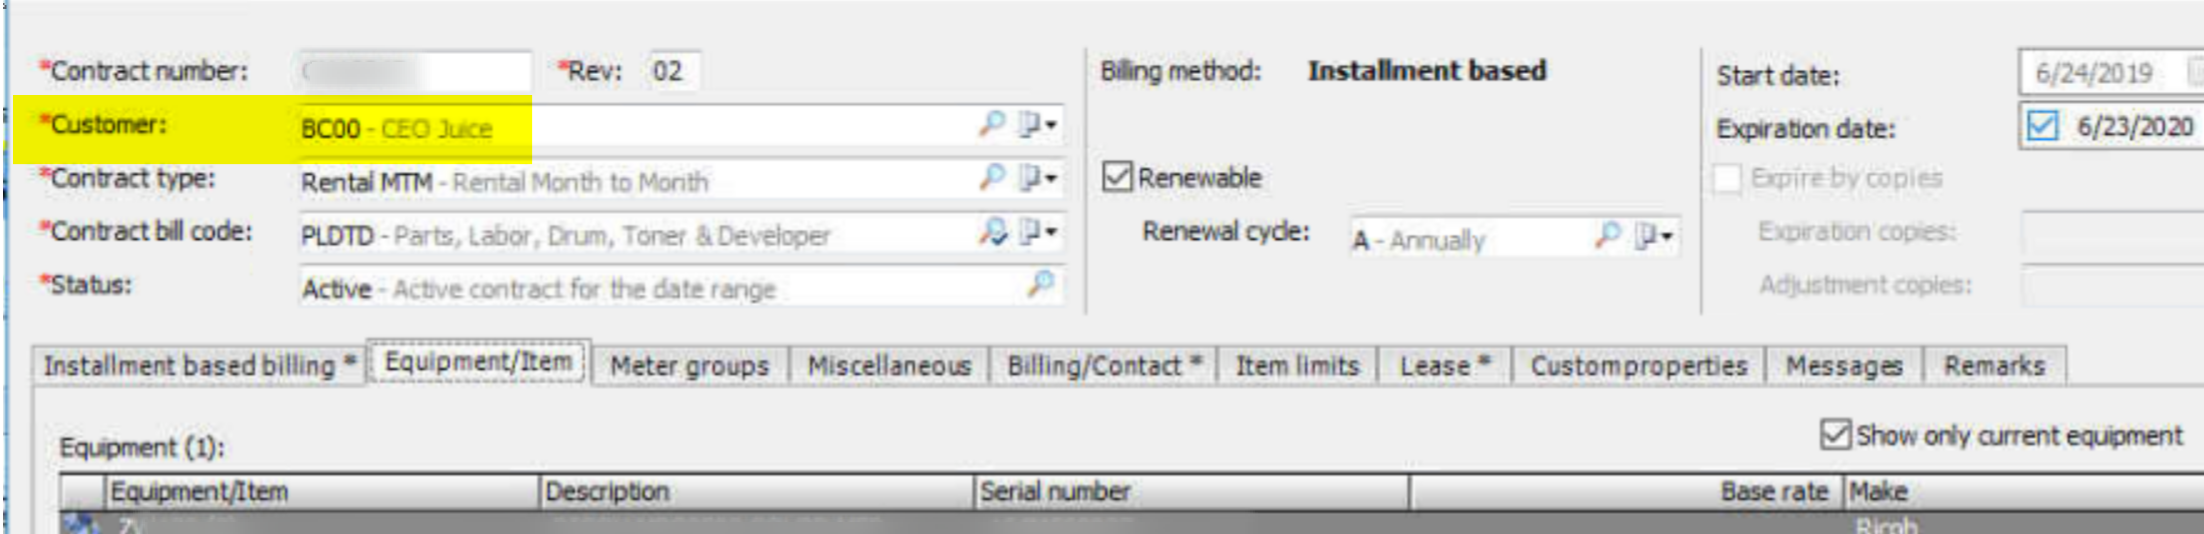Screen dimensions: 2204x534
Task: Click the Contract type record document icon
Action: coord(1029,177)
